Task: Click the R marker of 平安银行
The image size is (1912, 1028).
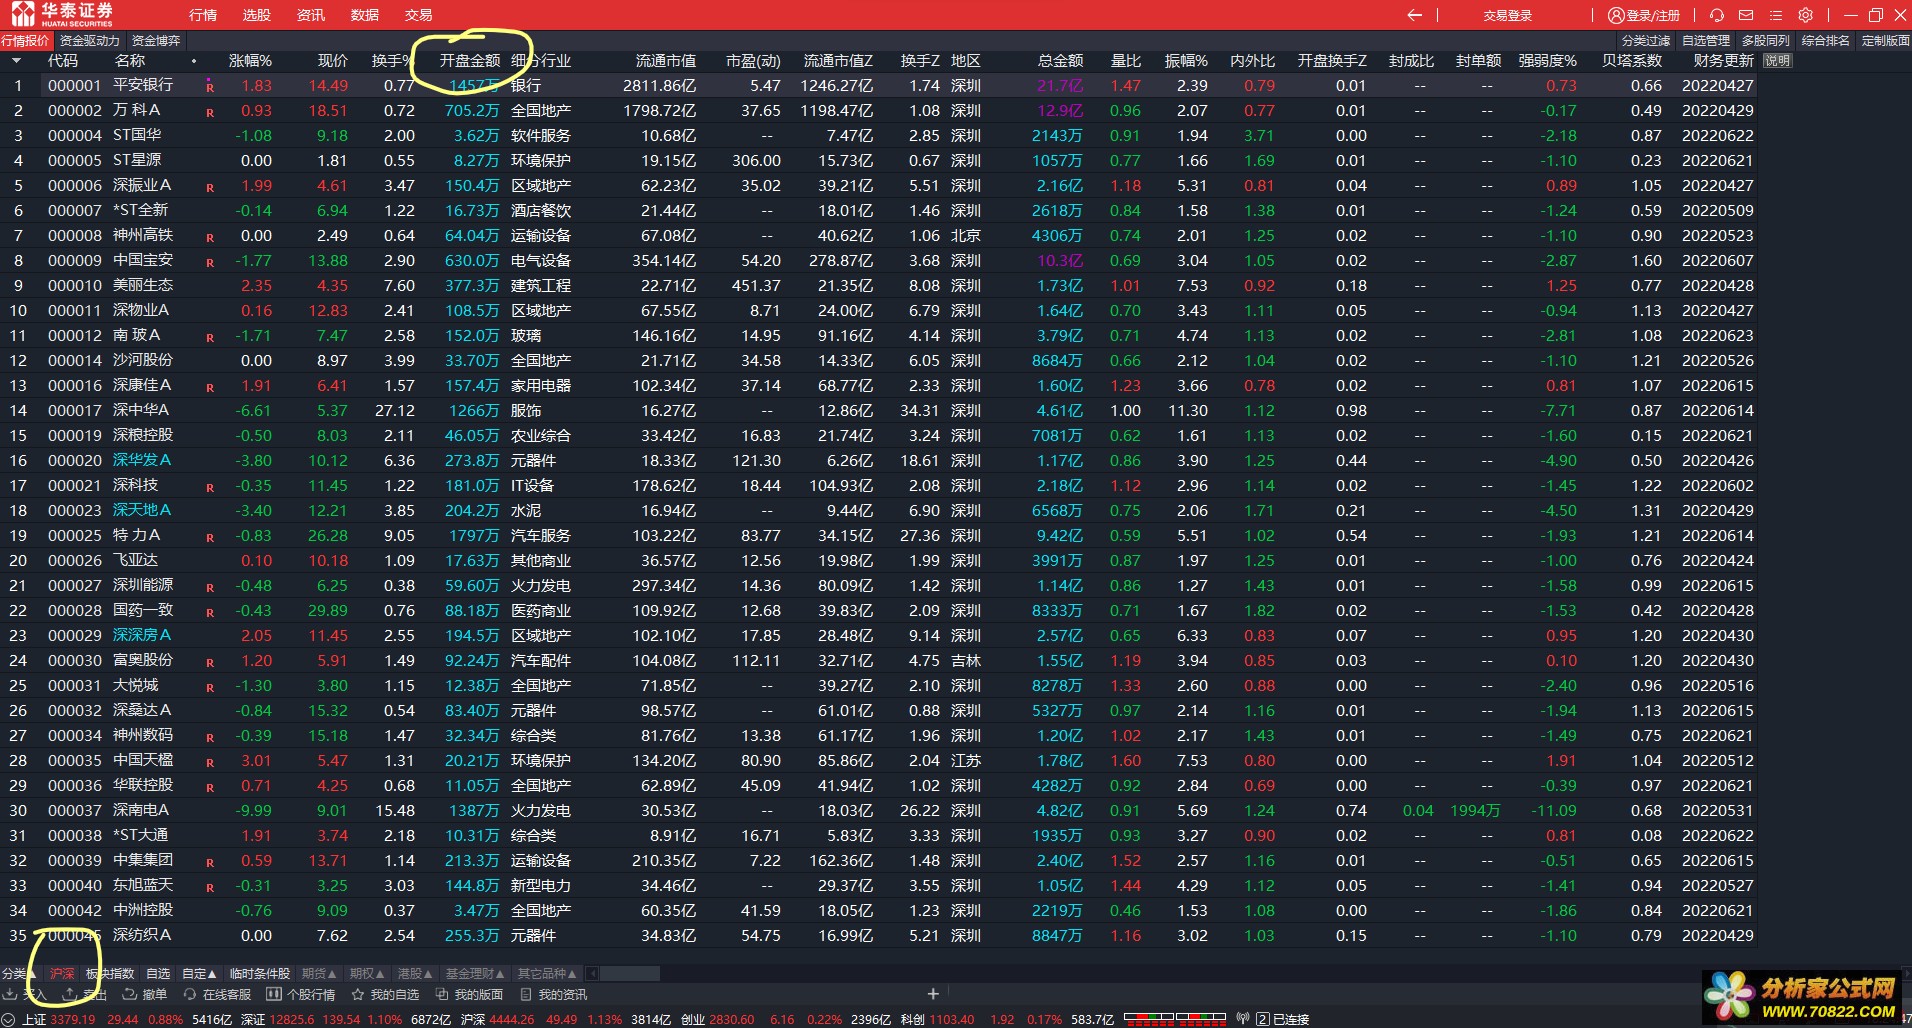Action: coord(210,88)
